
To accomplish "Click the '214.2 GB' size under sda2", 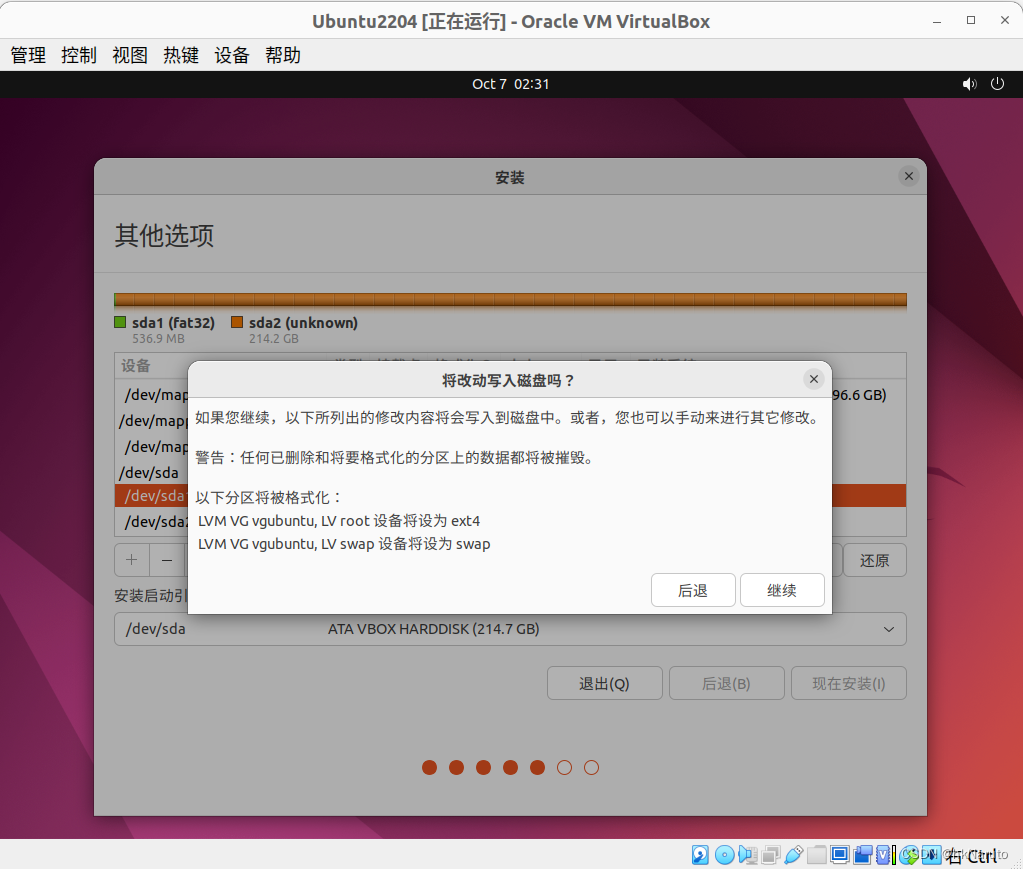I will pos(273,339).
